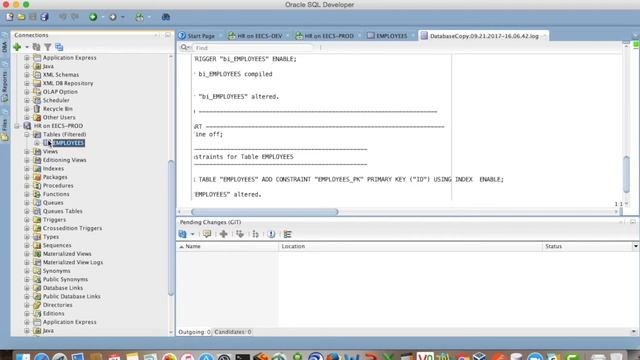This screenshot has height=360, width=640.
Task: Select Materialized View Logs in tree
Action: (x=73, y=262)
